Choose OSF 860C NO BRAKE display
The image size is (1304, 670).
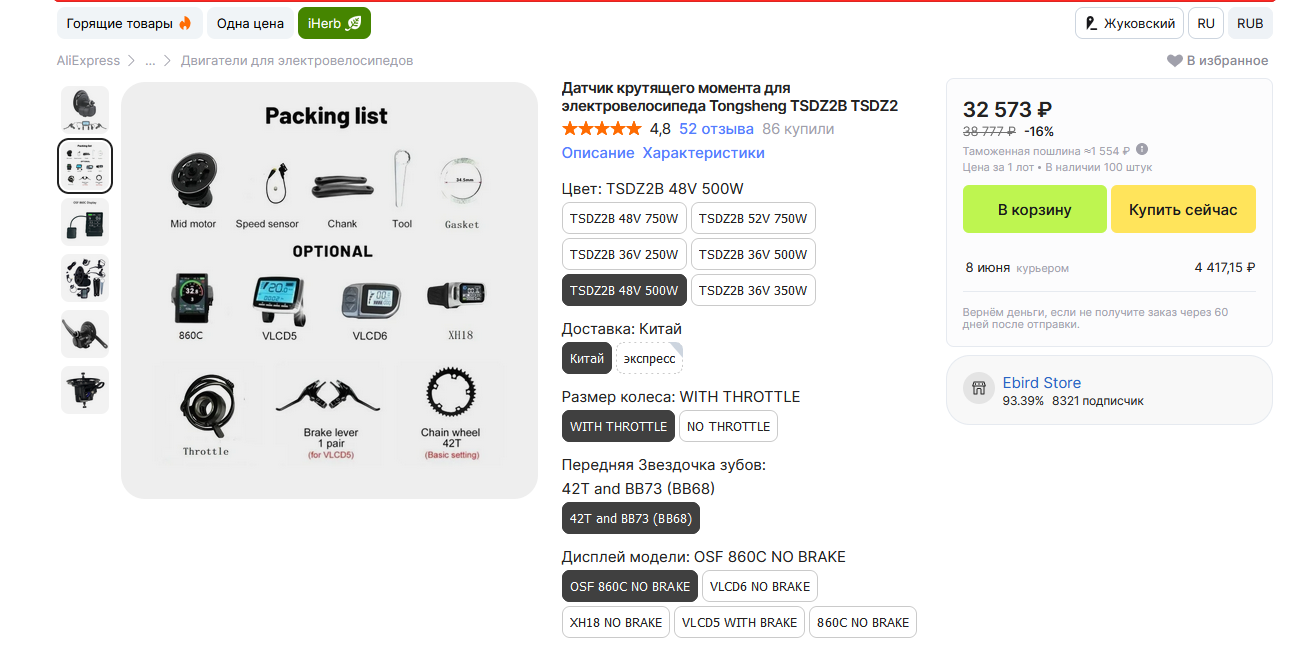pos(630,586)
